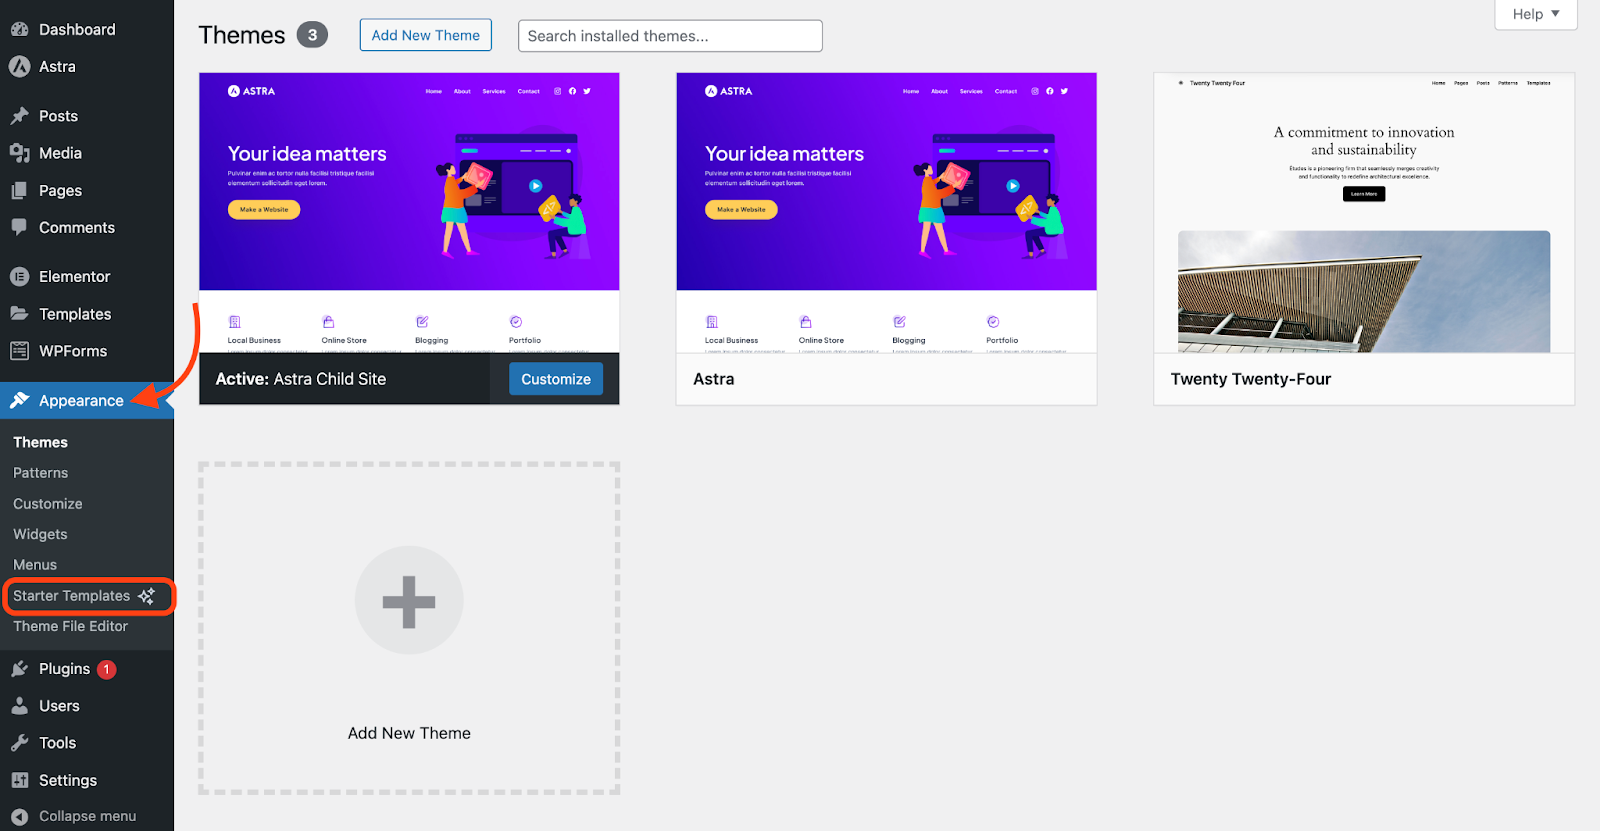This screenshot has width=1600, height=831.
Task: Select the Themes submenu link
Action: pos(40,442)
